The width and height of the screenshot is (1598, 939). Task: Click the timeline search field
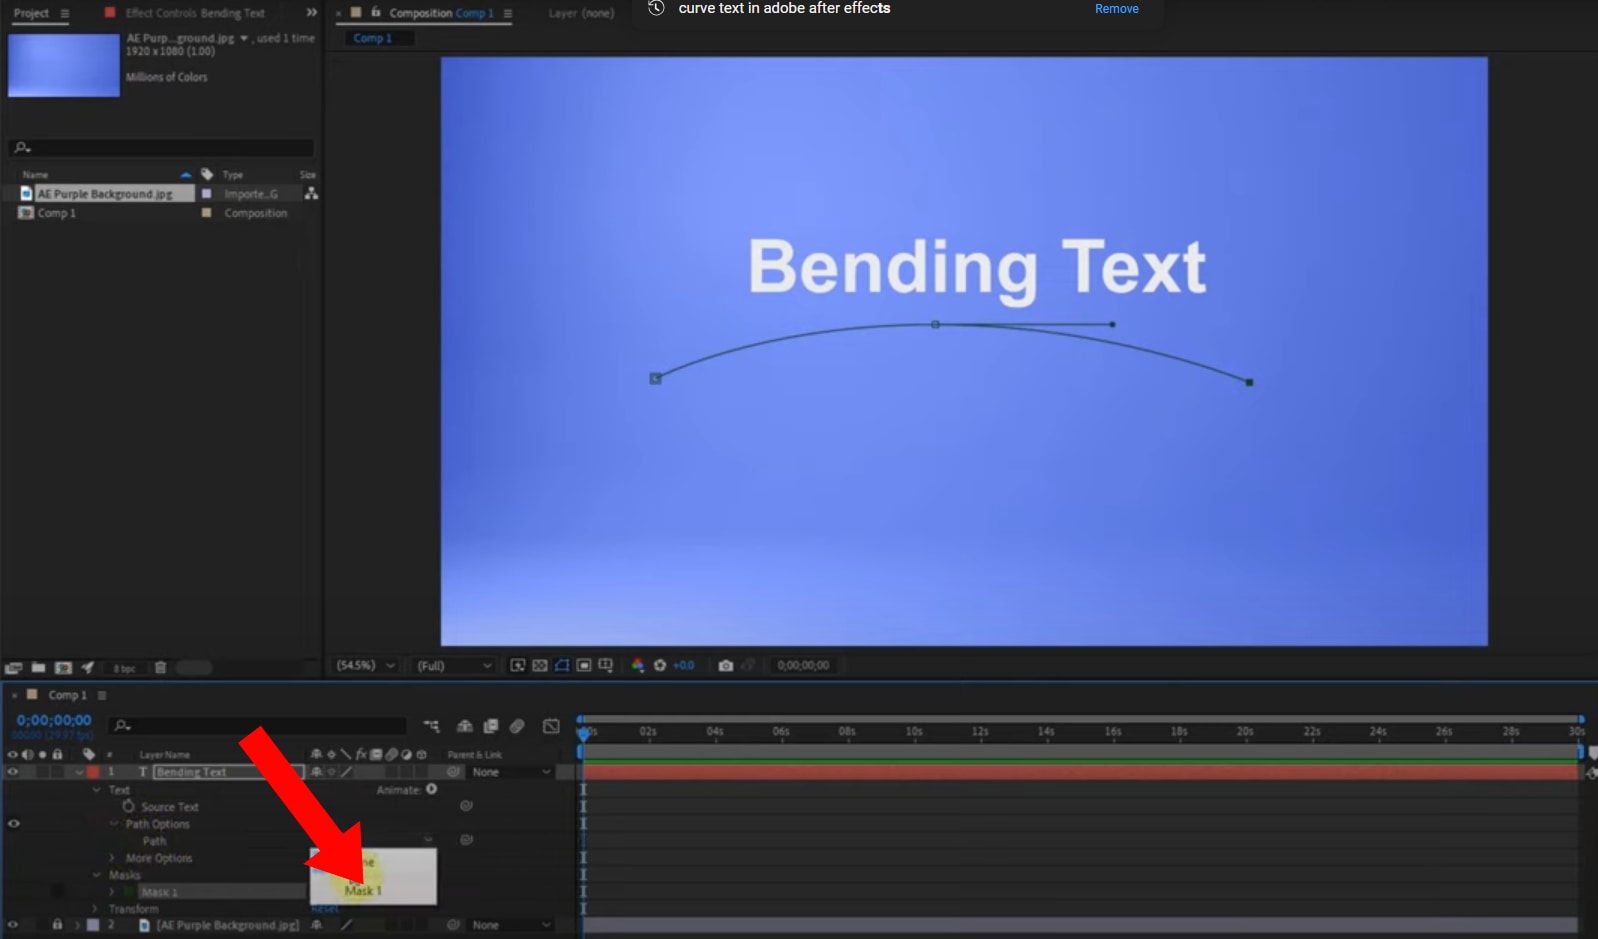click(259, 726)
